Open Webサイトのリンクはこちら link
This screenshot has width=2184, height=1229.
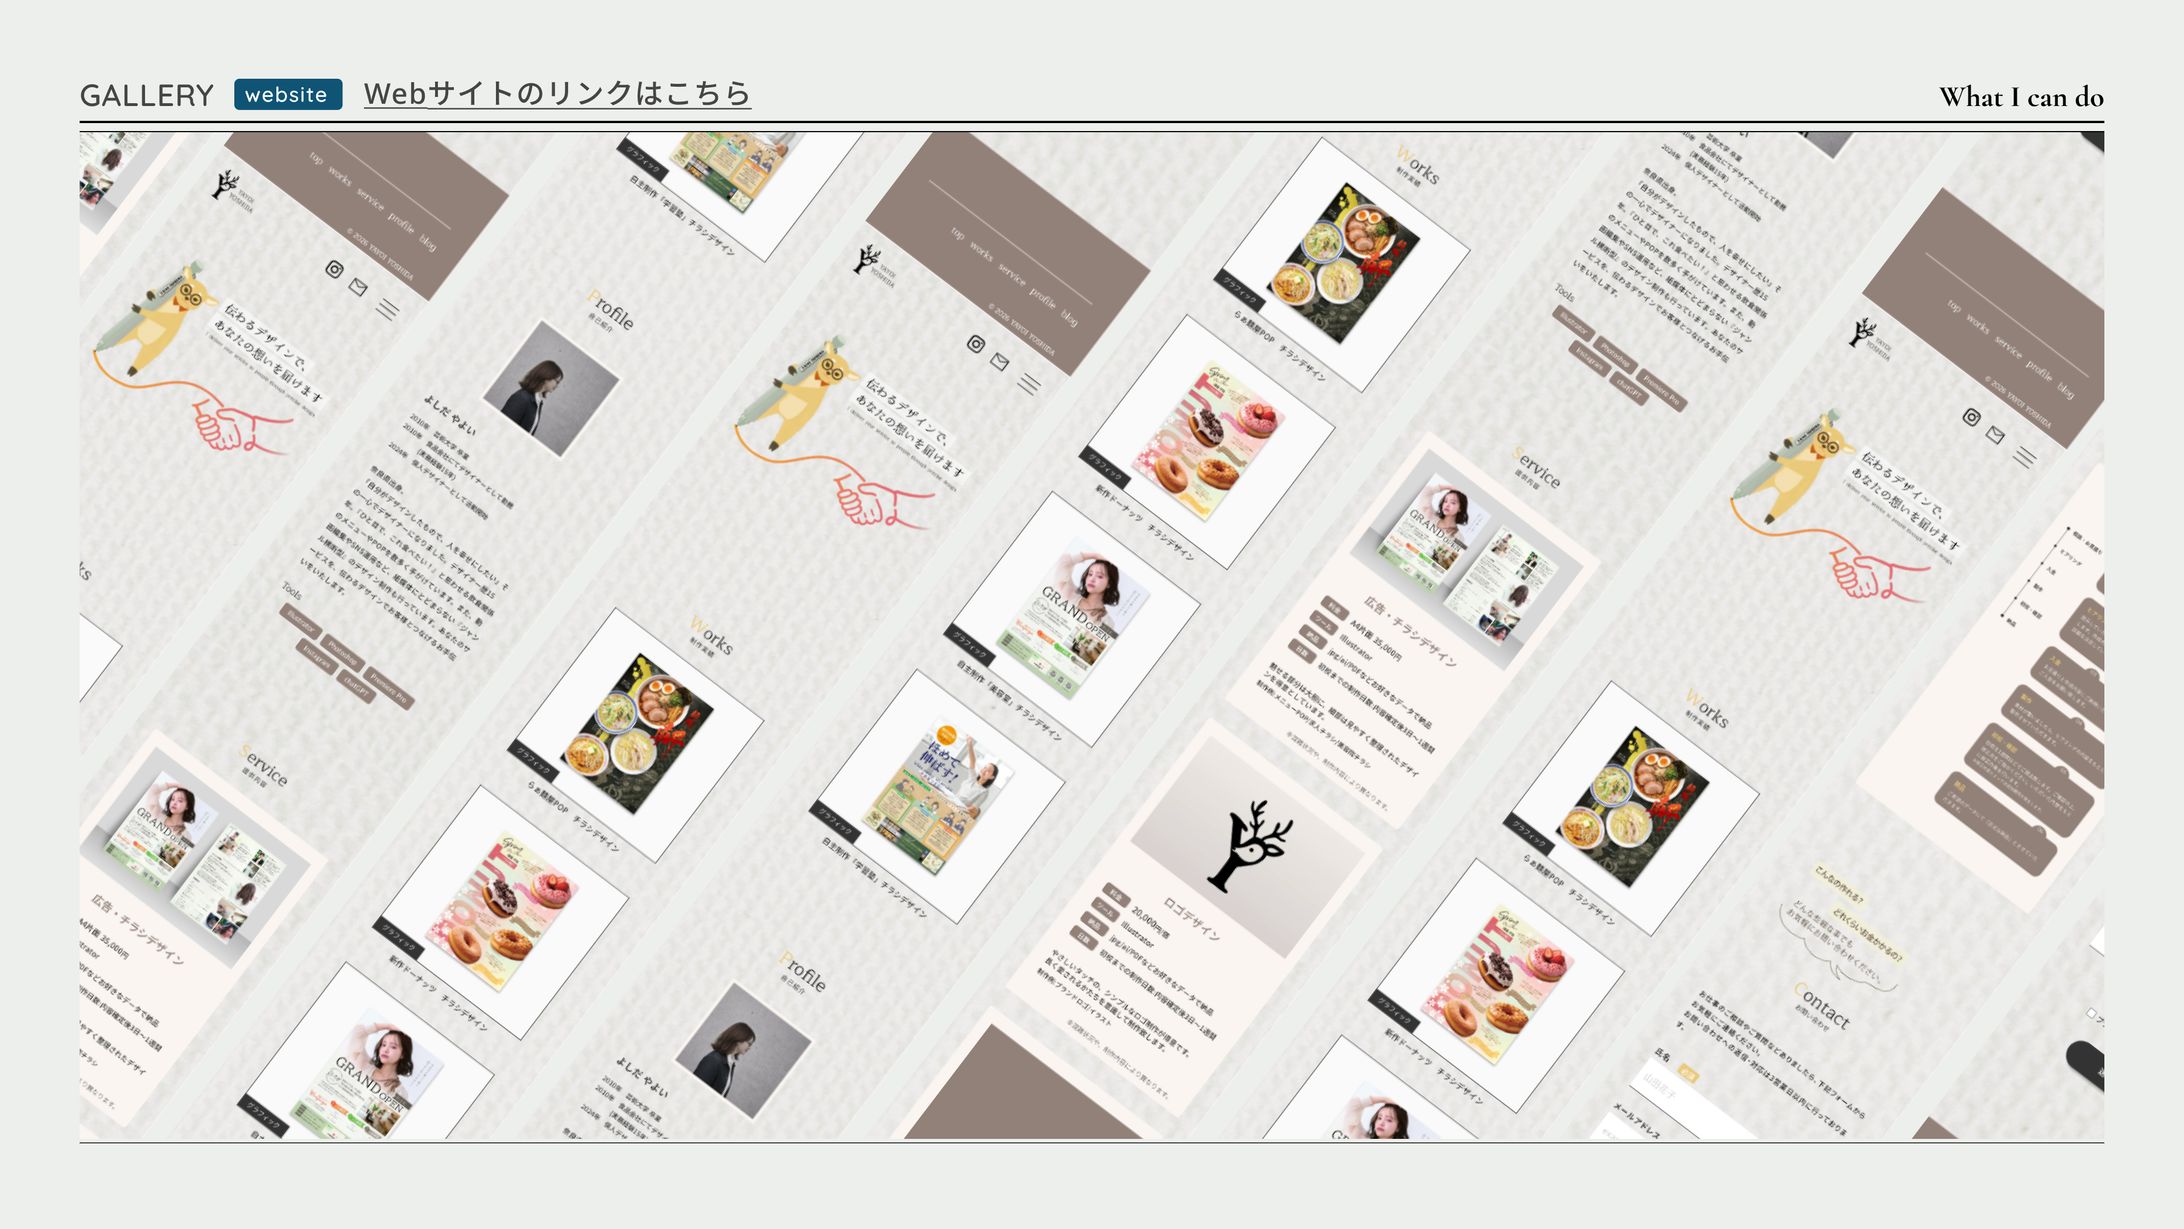[557, 94]
